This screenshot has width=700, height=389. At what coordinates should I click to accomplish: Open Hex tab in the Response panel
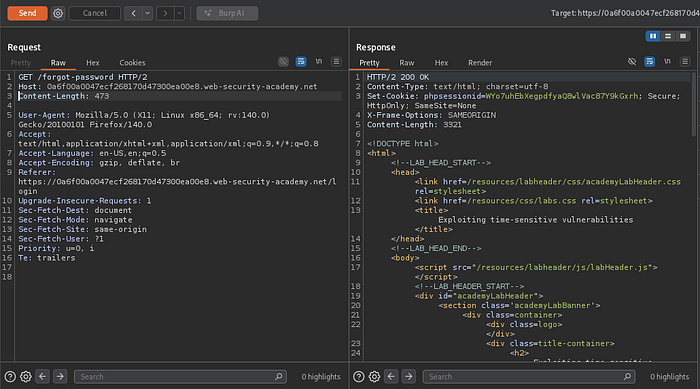click(442, 63)
